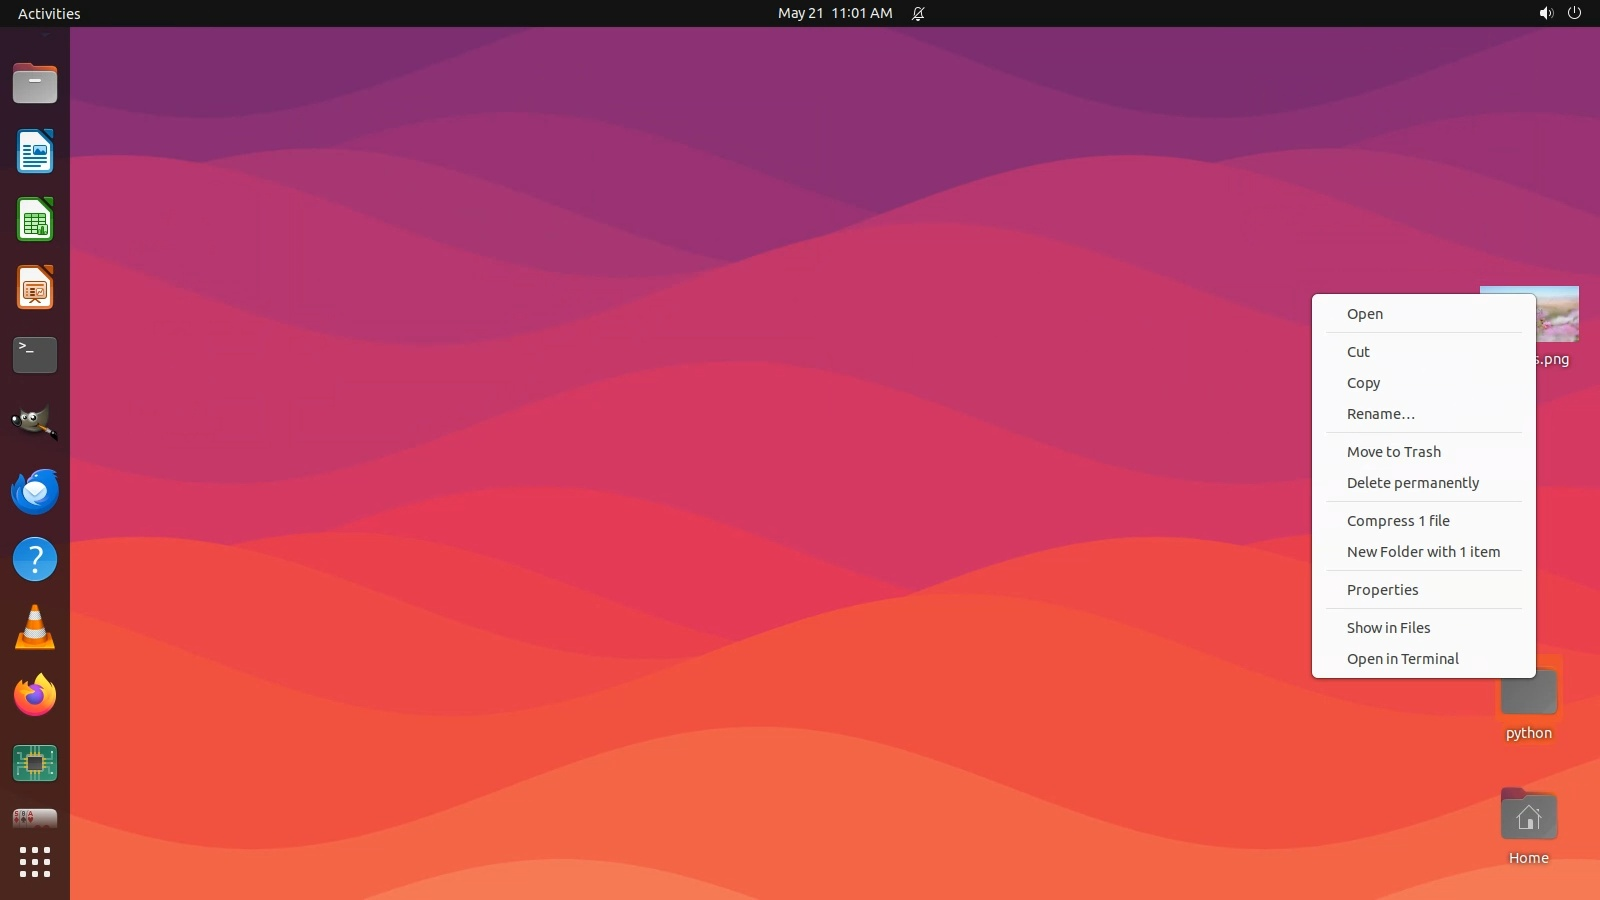Open the clock and calendar panel
This screenshot has width=1600, height=900.
click(835, 13)
